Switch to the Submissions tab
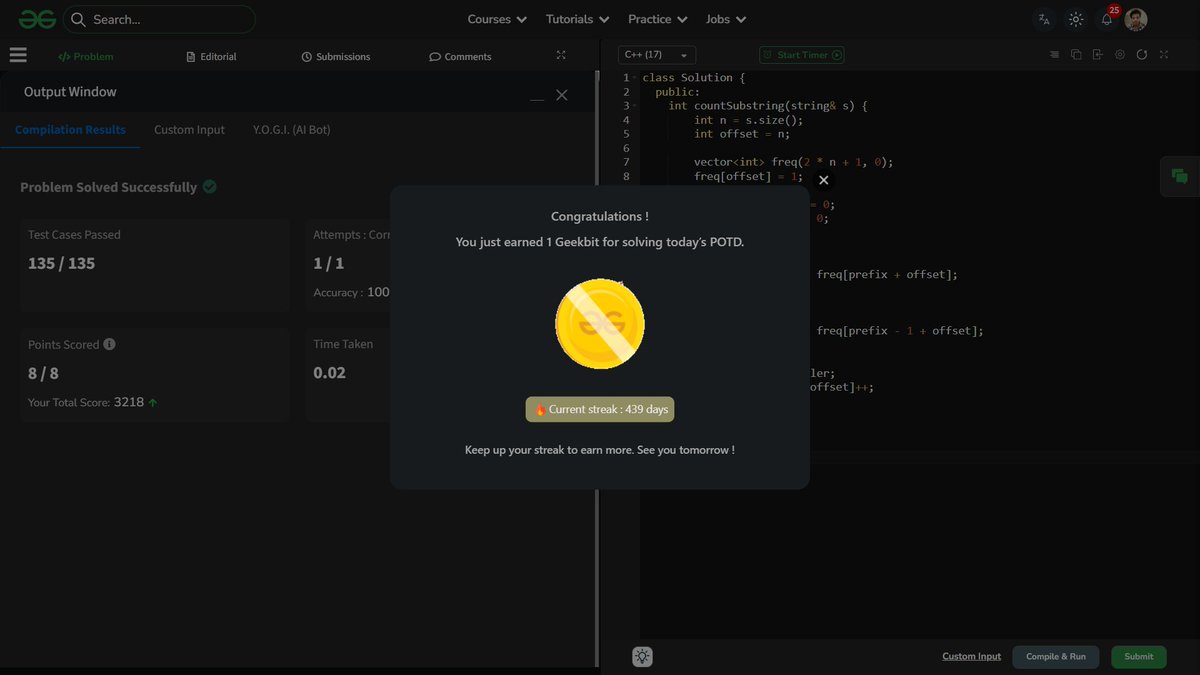 click(336, 57)
